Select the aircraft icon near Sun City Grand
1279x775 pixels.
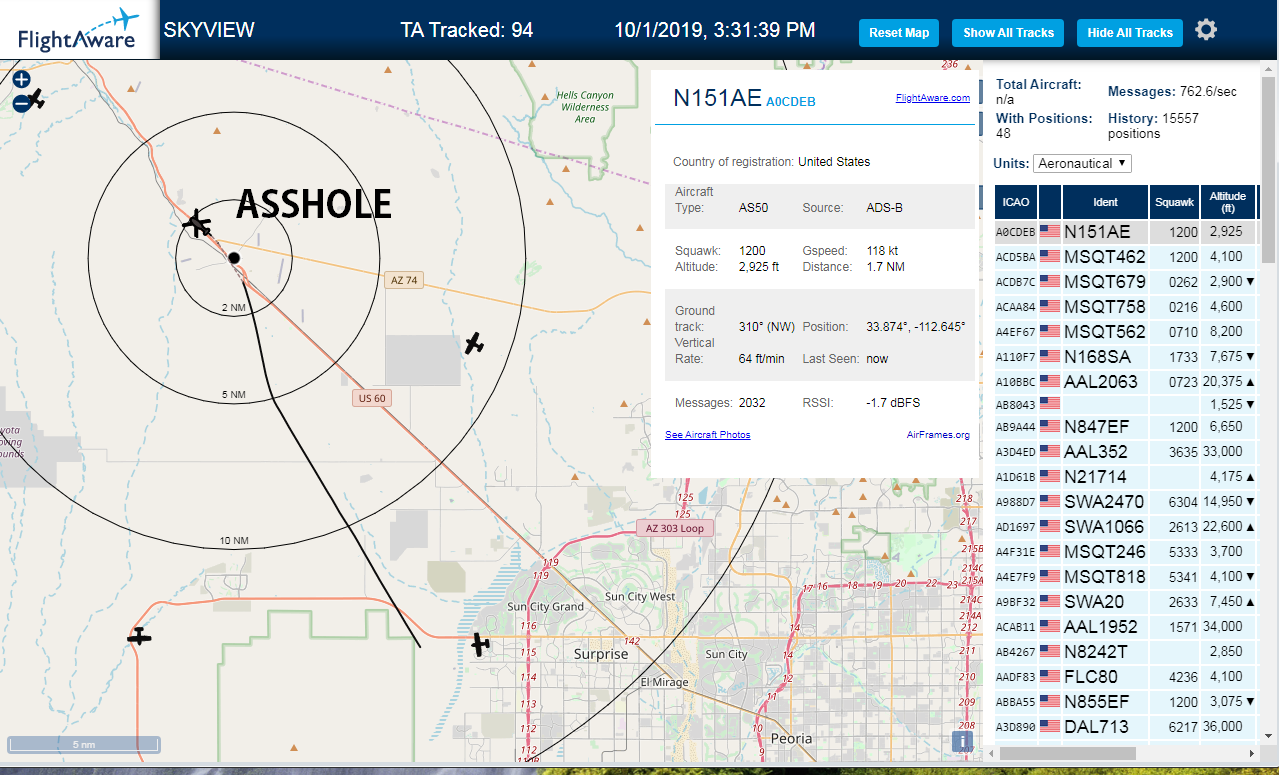point(481,644)
